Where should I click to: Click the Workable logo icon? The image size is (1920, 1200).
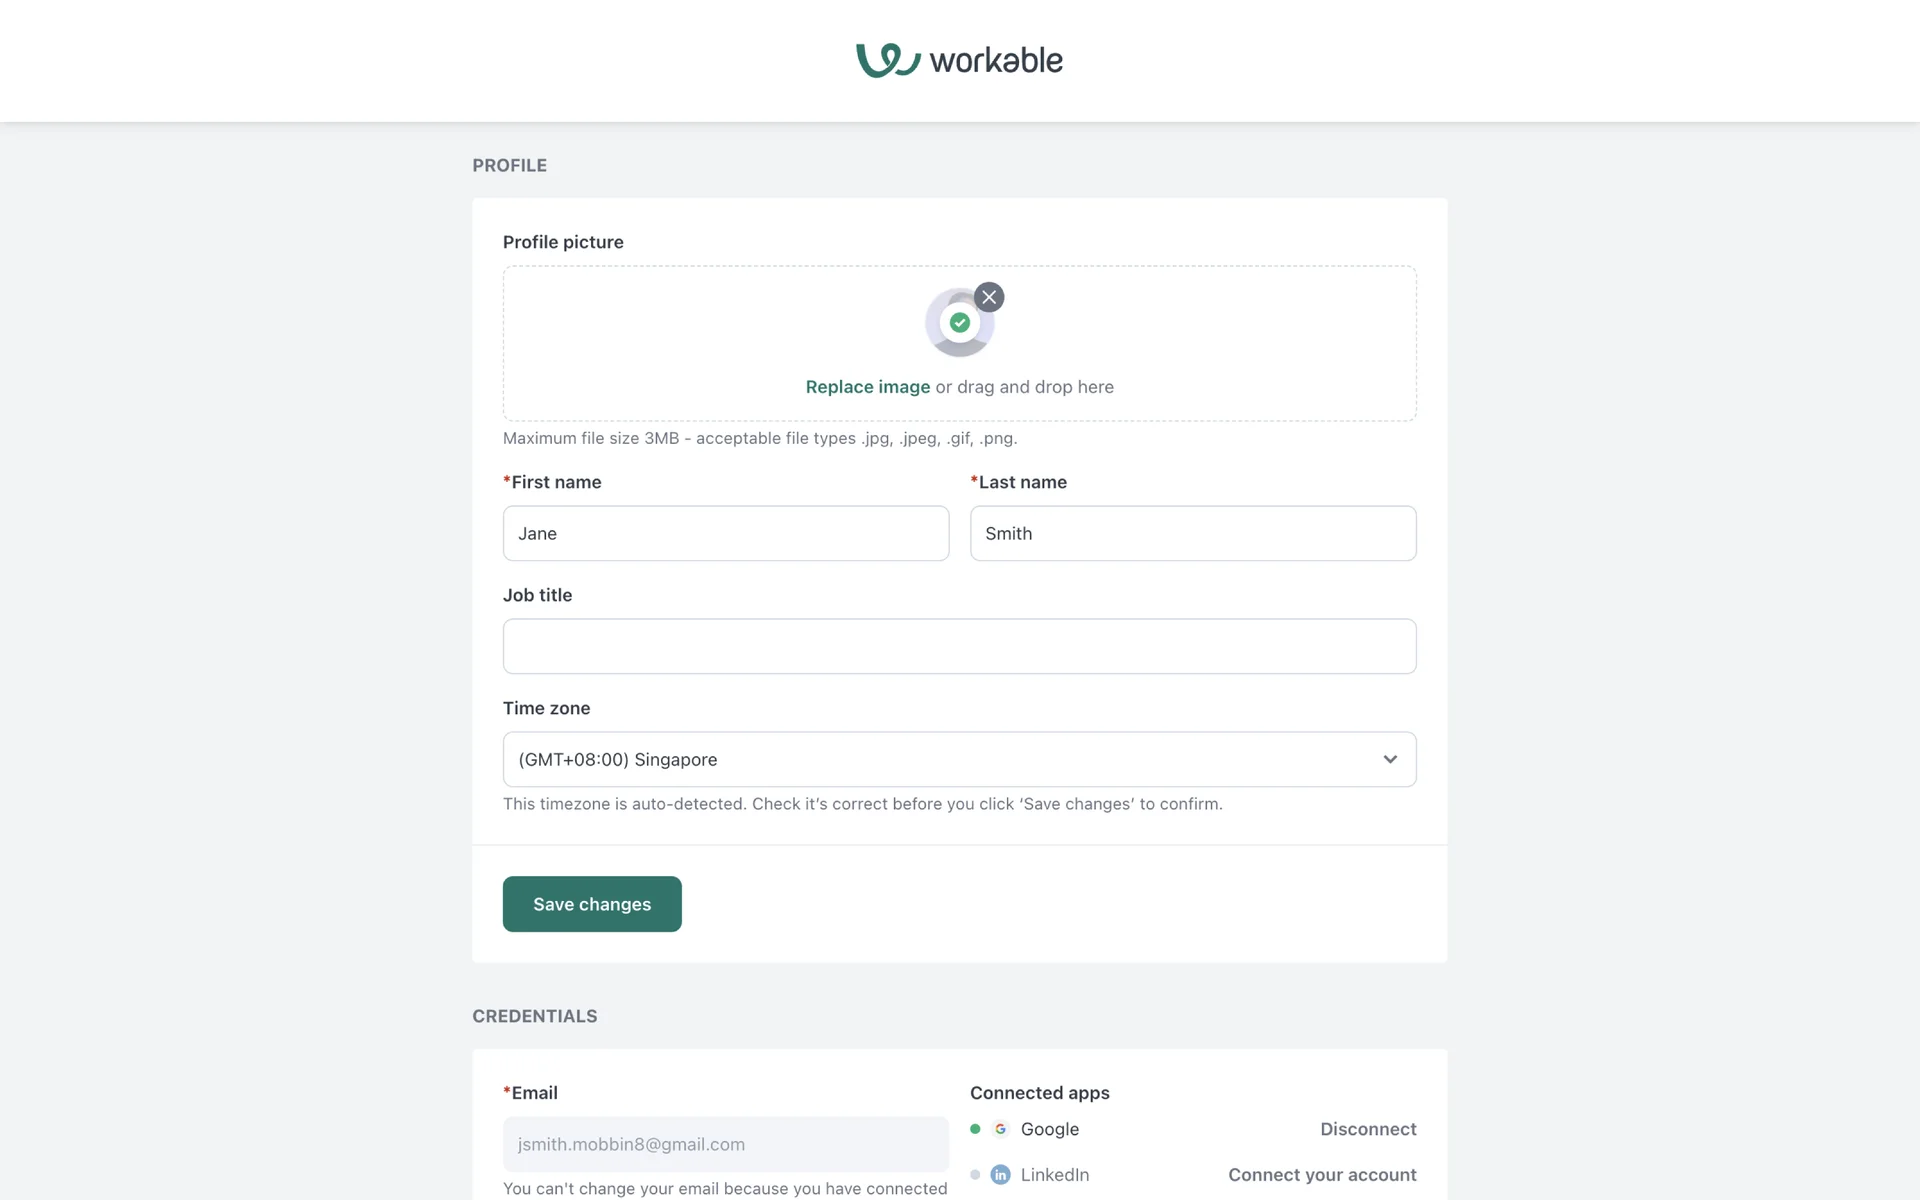click(887, 60)
